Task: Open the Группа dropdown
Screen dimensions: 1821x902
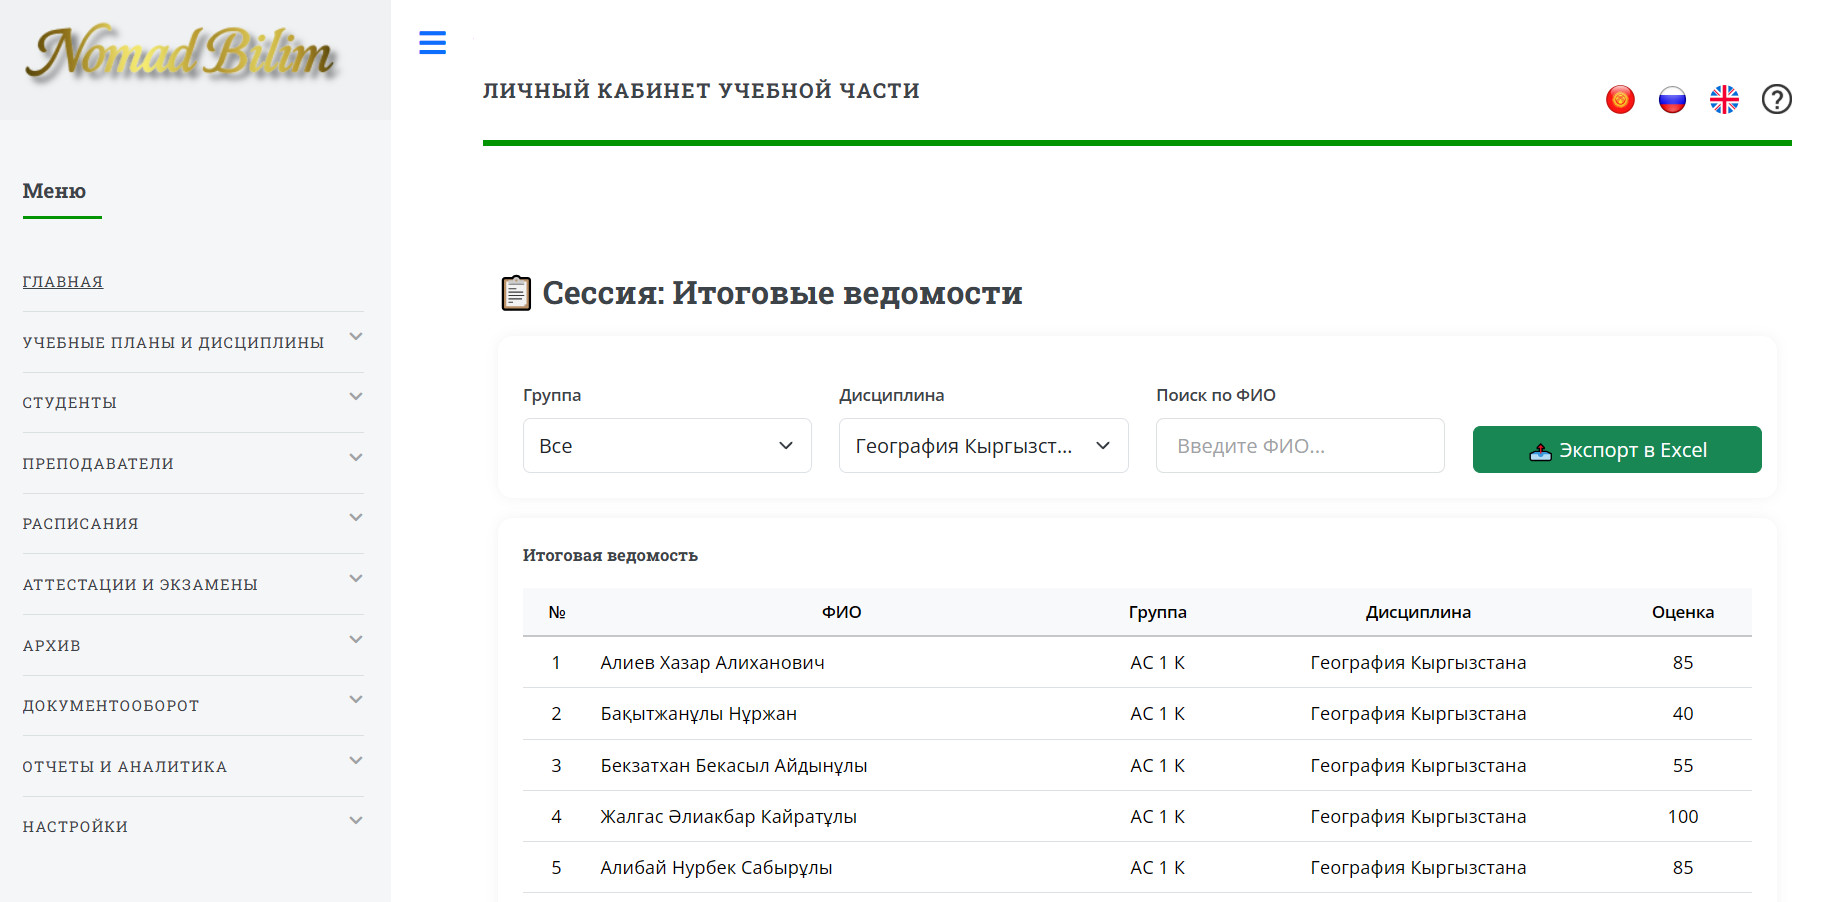Action: [x=667, y=446]
